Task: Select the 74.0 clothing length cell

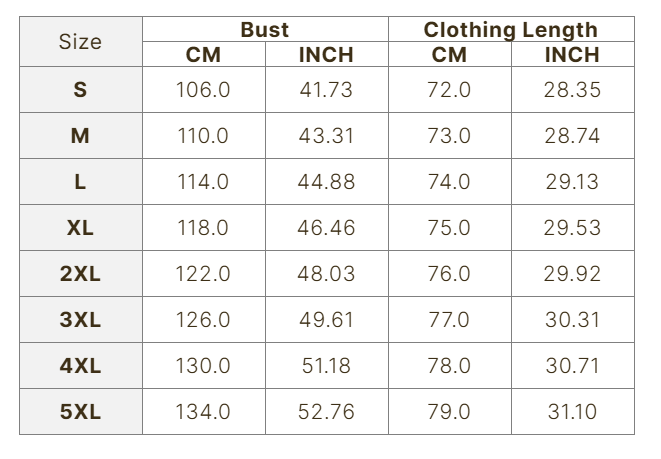Action: (x=449, y=182)
